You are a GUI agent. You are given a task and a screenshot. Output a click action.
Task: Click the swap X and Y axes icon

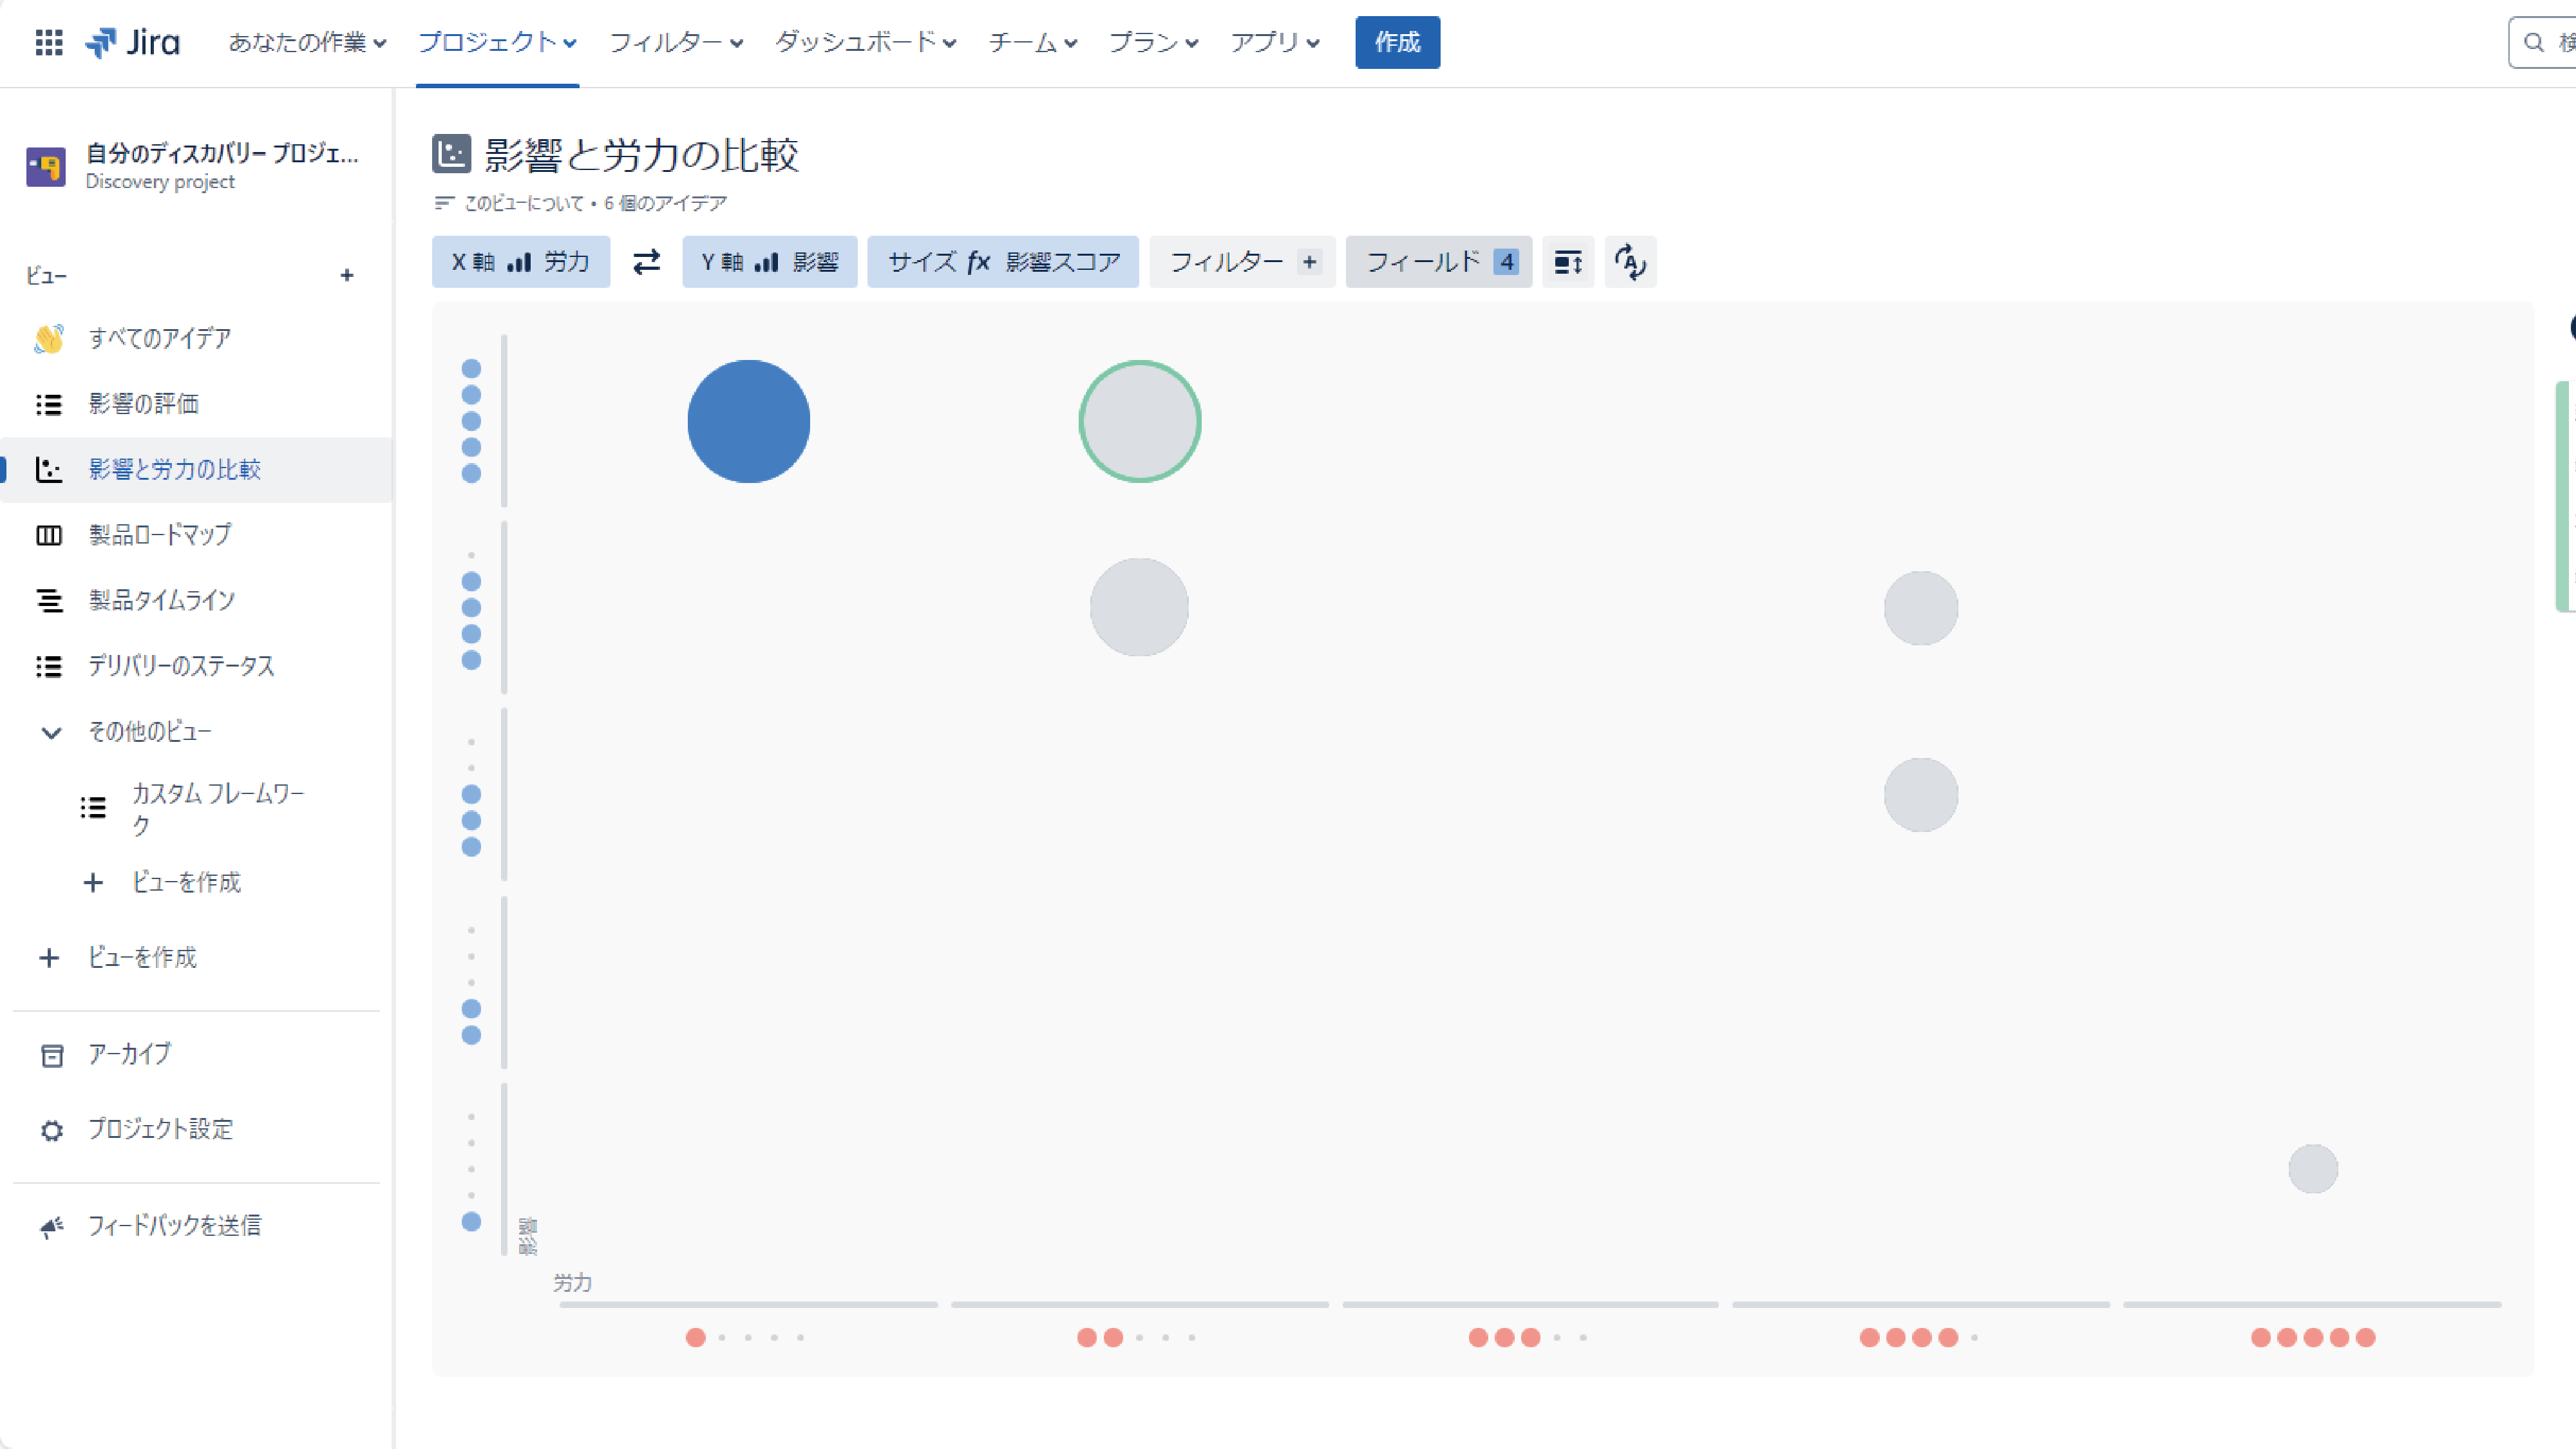pyautogui.click(x=646, y=262)
